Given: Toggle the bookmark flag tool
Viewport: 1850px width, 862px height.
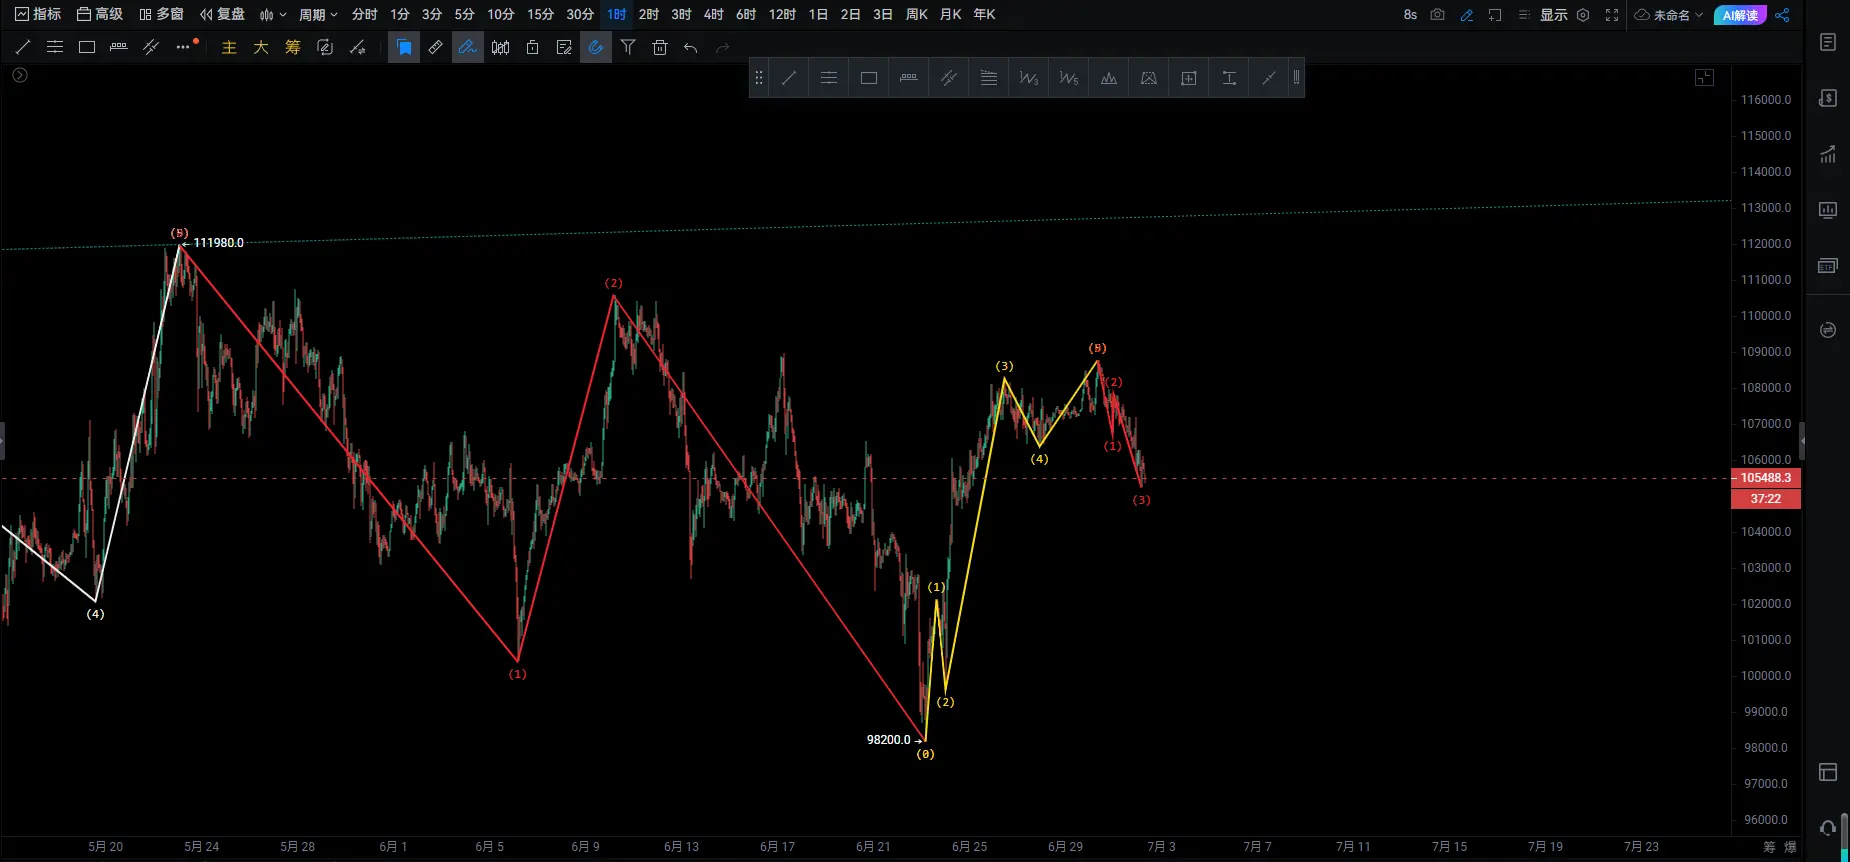Looking at the screenshot, I should pos(404,47).
